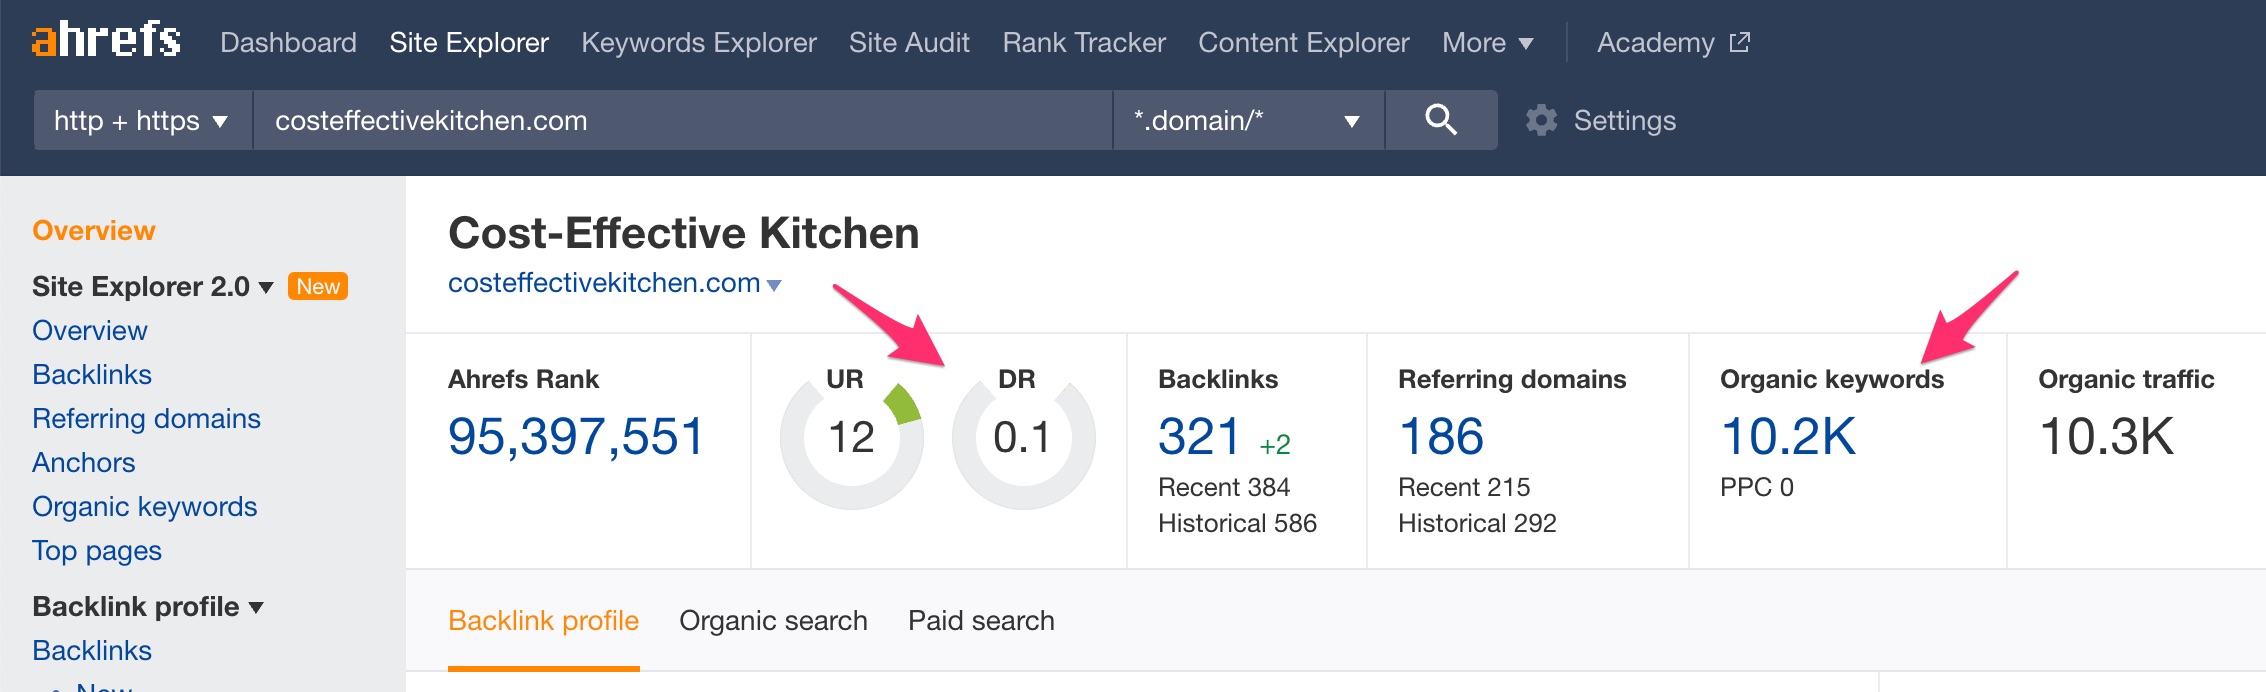Viewport: 2266px width, 692px height.
Task: Switch to Backlink profile tab
Action: (543, 620)
